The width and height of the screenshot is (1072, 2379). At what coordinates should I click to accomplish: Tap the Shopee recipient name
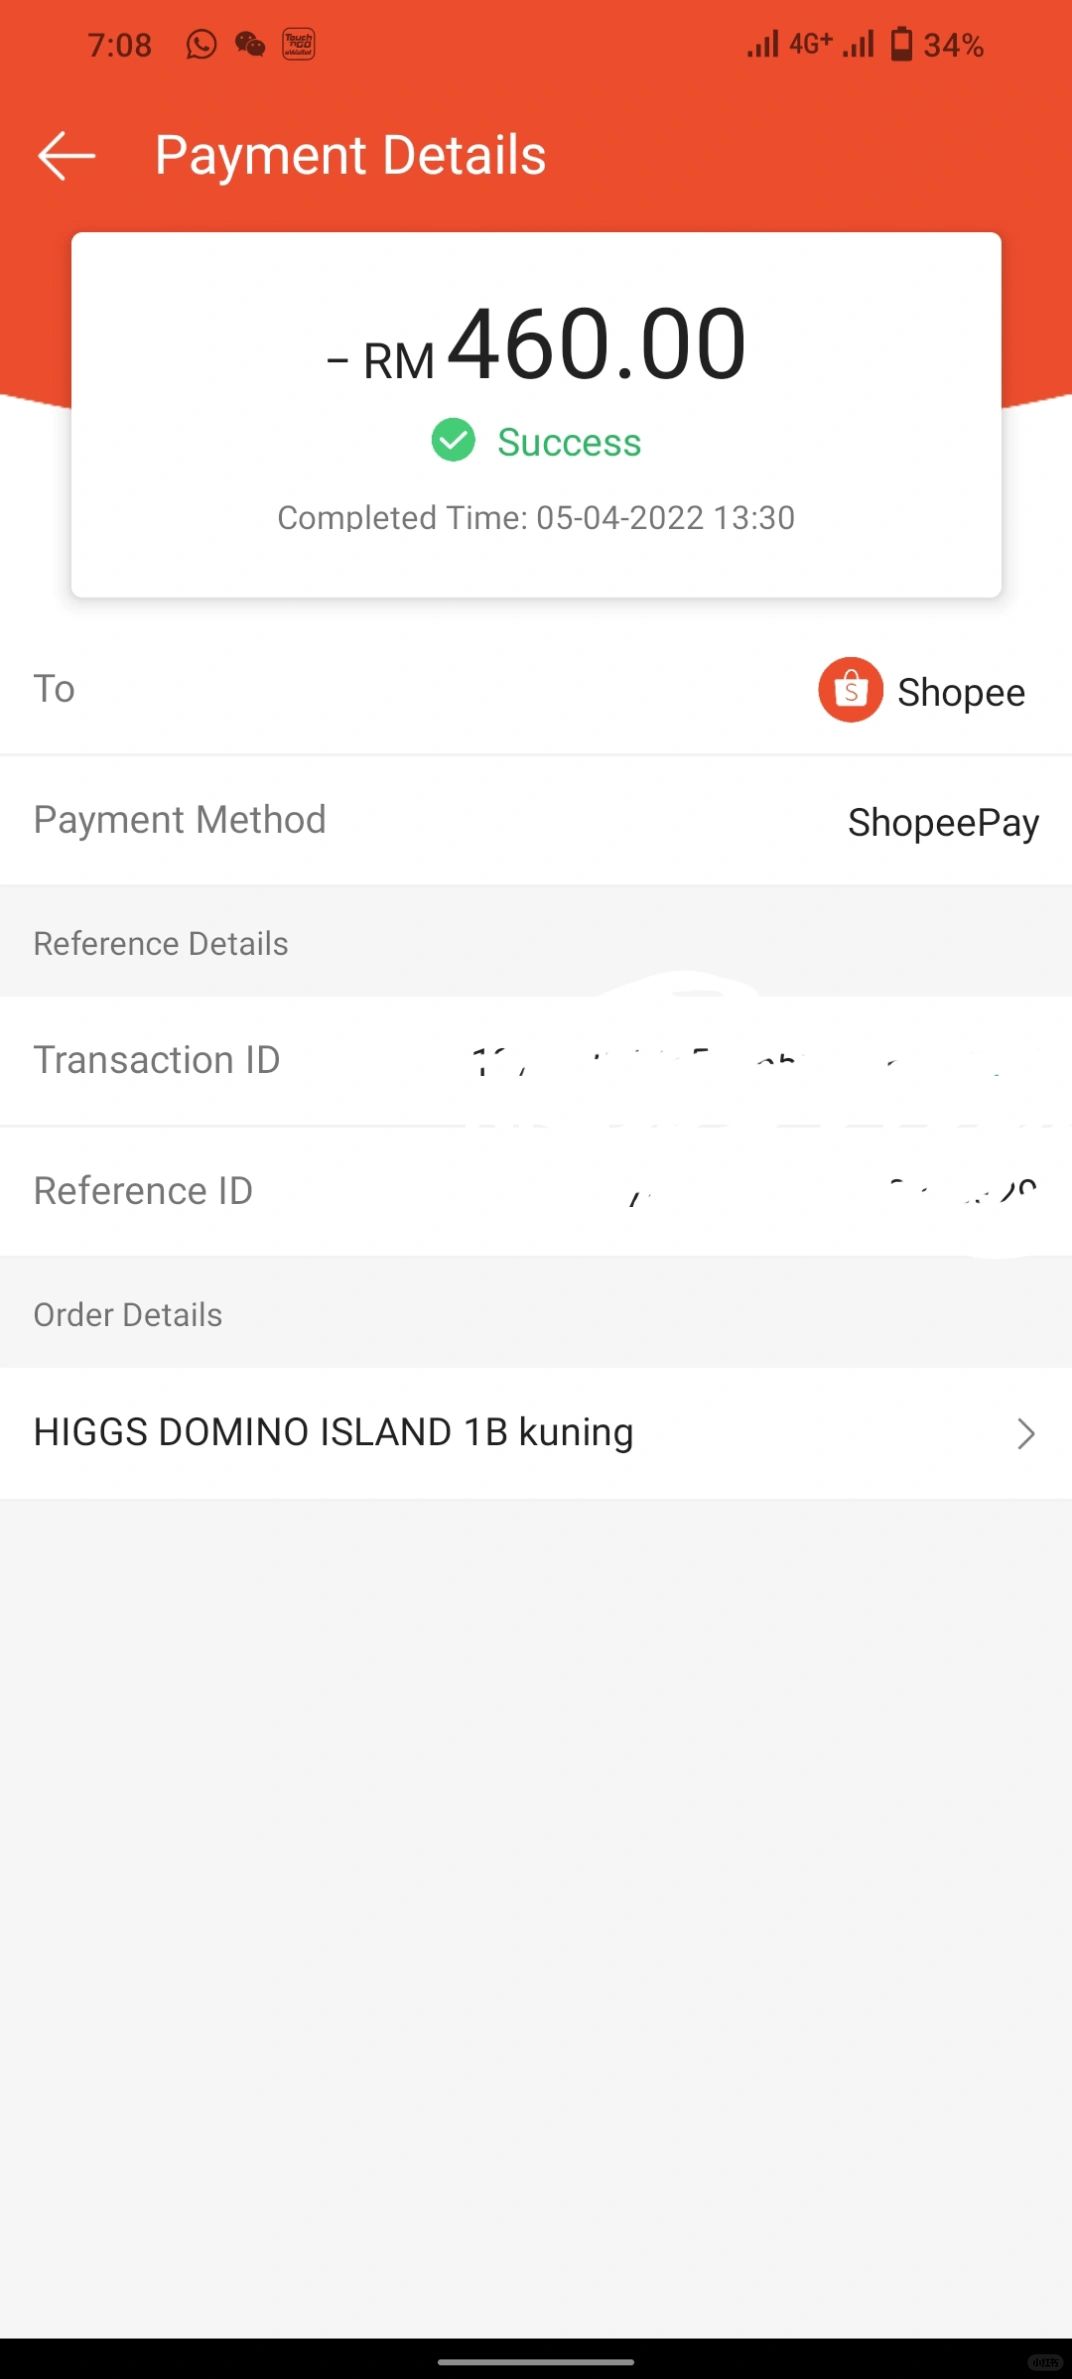(x=961, y=692)
